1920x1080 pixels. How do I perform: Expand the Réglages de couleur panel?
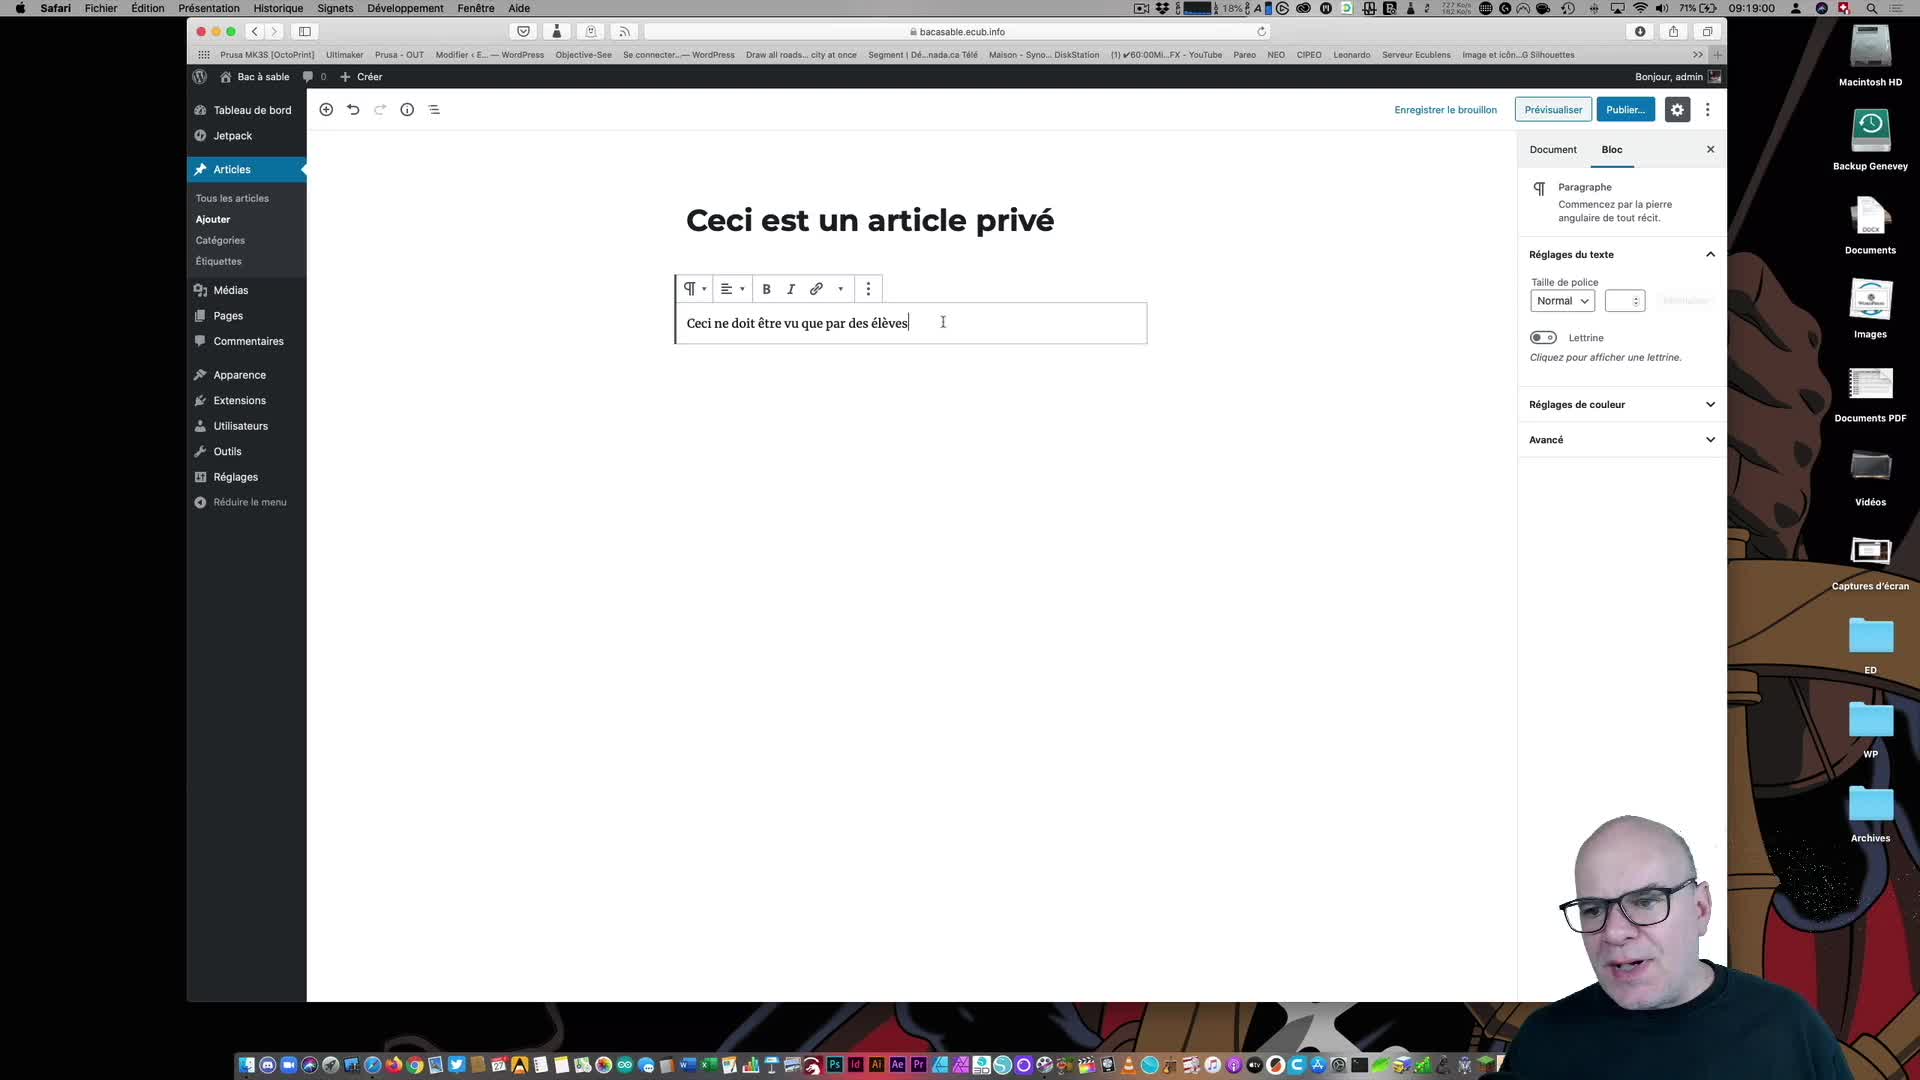point(1620,405)
